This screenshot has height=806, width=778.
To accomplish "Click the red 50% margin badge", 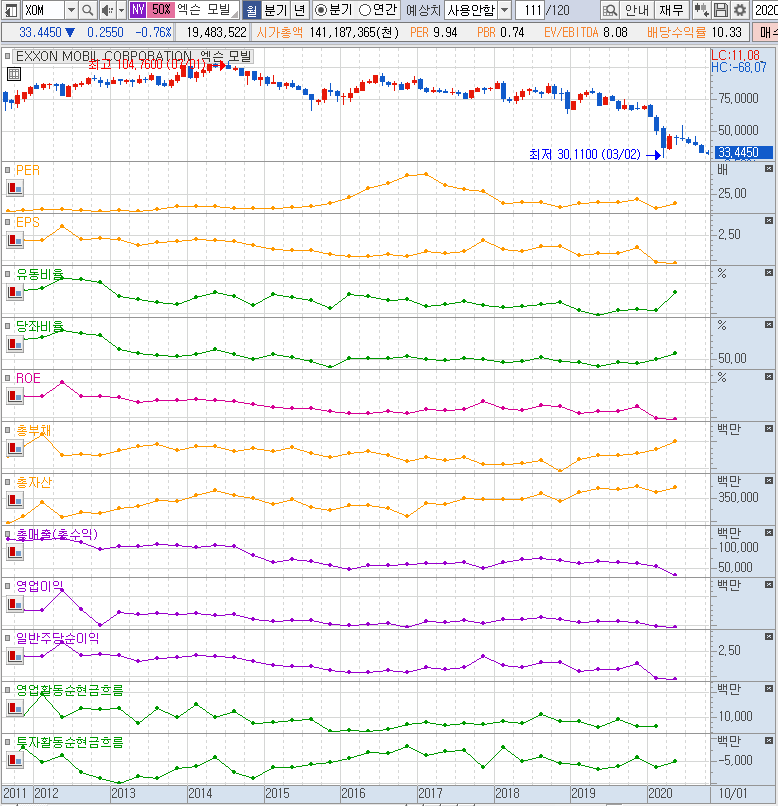I will [x=161, y=10].
